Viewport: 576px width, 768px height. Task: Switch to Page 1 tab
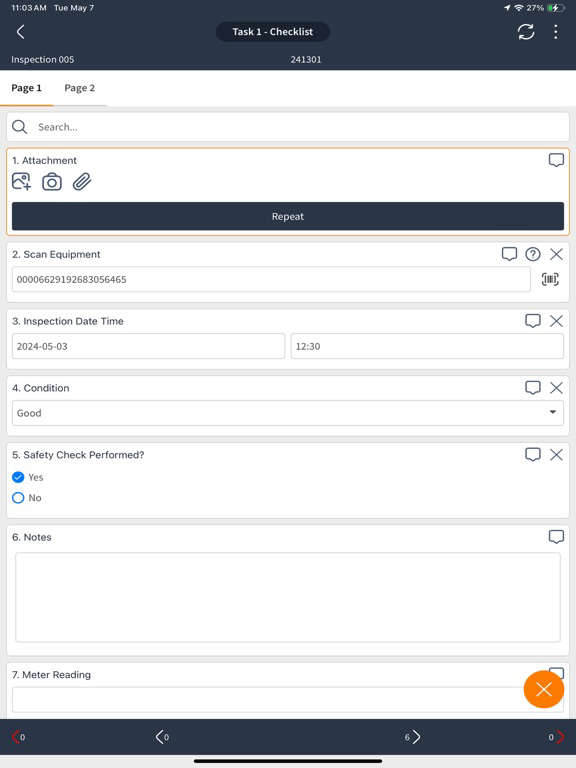[26, 88]
